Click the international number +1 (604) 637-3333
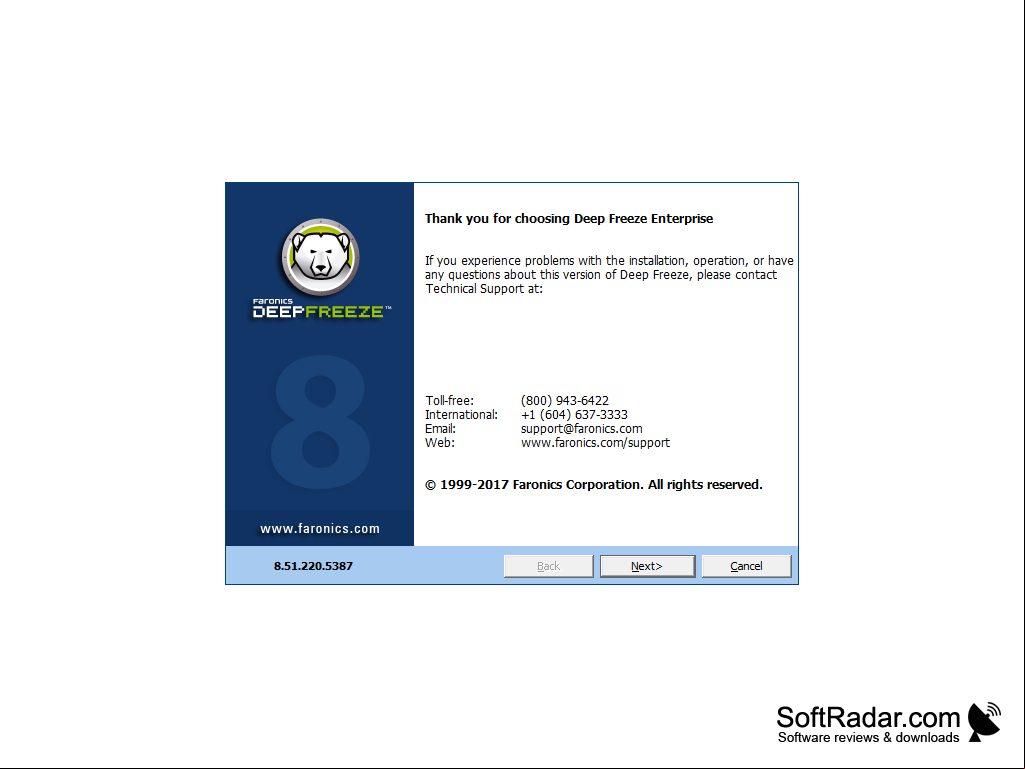The image size is (1025, 769). (574, 415)
